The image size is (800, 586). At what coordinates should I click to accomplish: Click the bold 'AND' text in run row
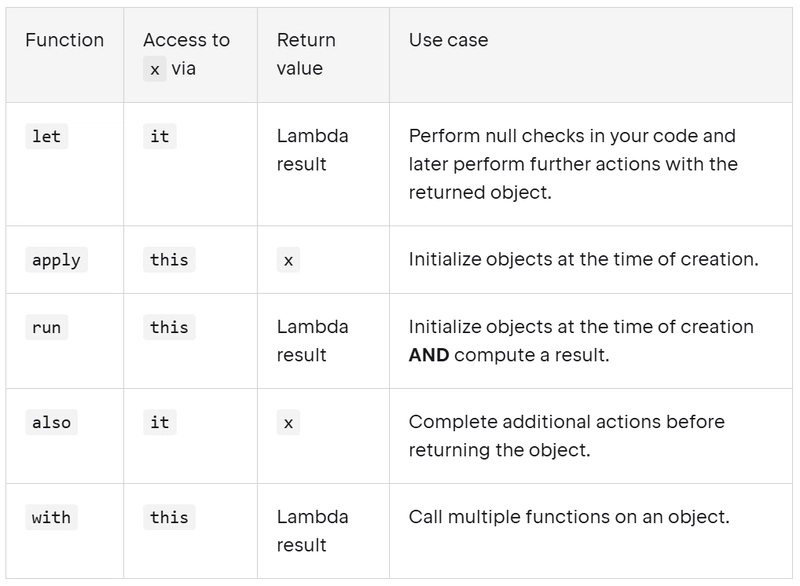point(429,355)
